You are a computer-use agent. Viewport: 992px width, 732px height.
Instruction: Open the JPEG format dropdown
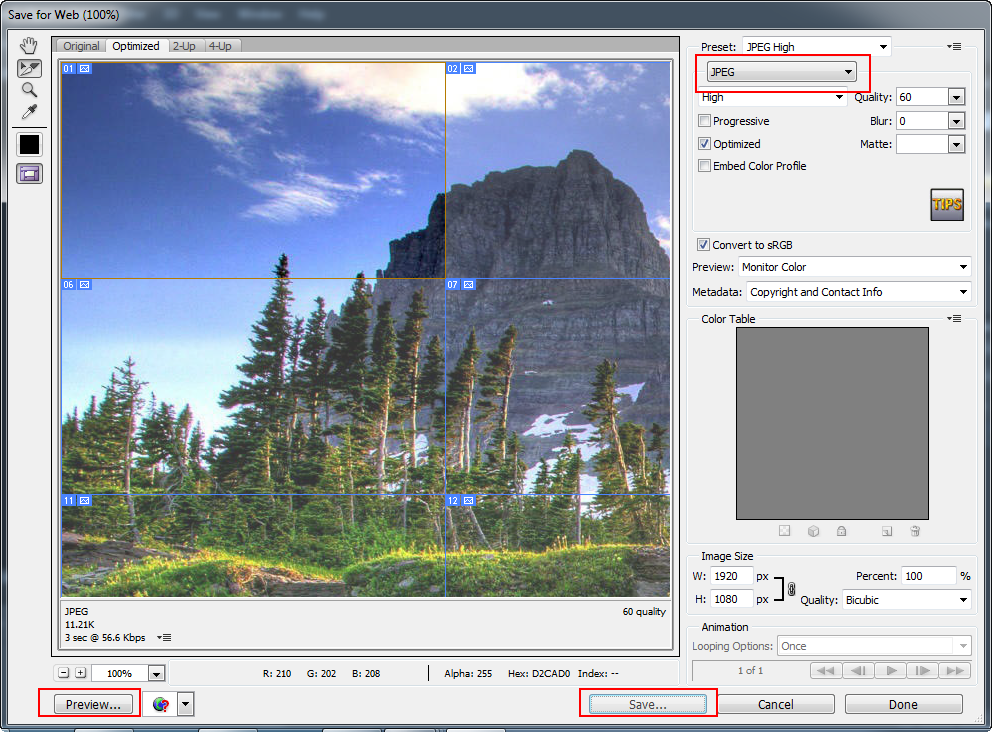[780, 71]
